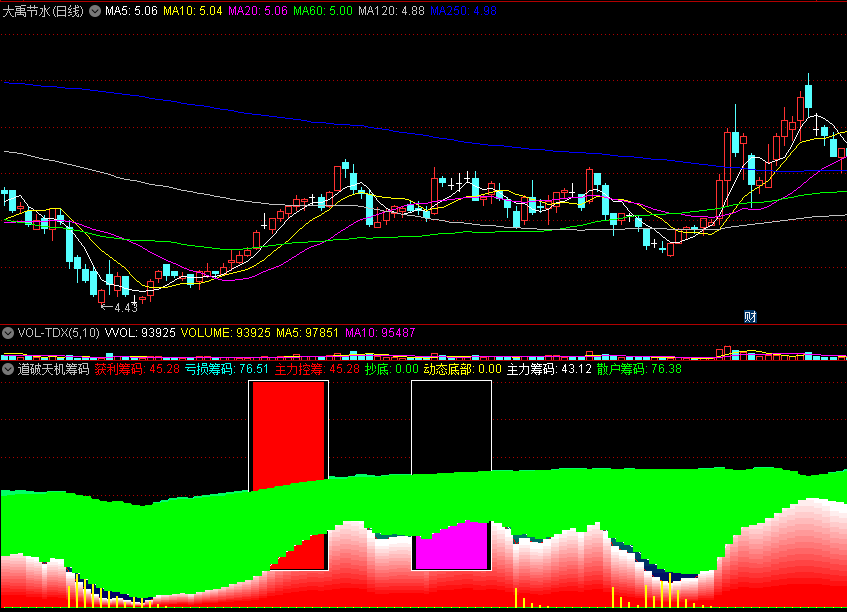The width and height of the screenshot is (847, 612).
Task: Open the 道破天机筹码 indicator dropdown arrow
Action: (8, 369)
